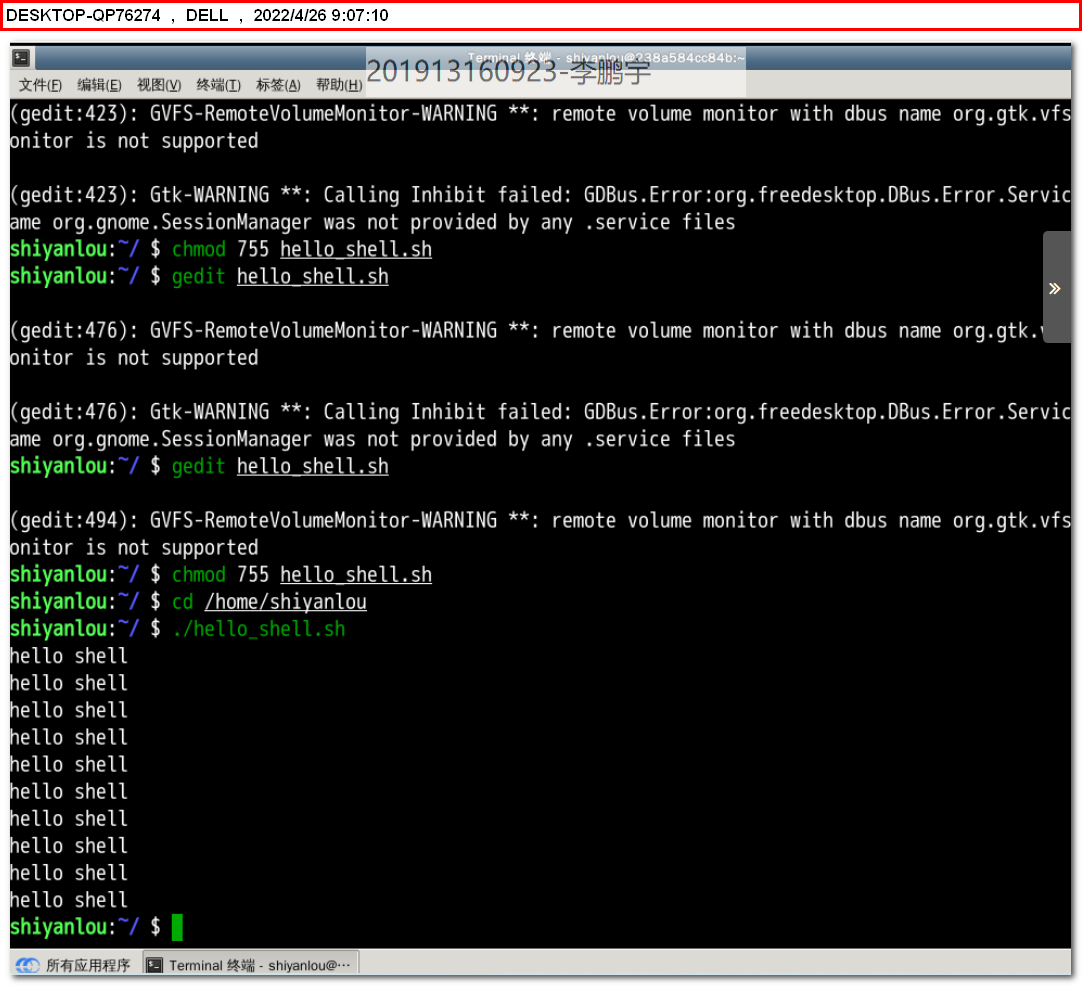
Task: Click the last hello shell output line
Action: 69,900
